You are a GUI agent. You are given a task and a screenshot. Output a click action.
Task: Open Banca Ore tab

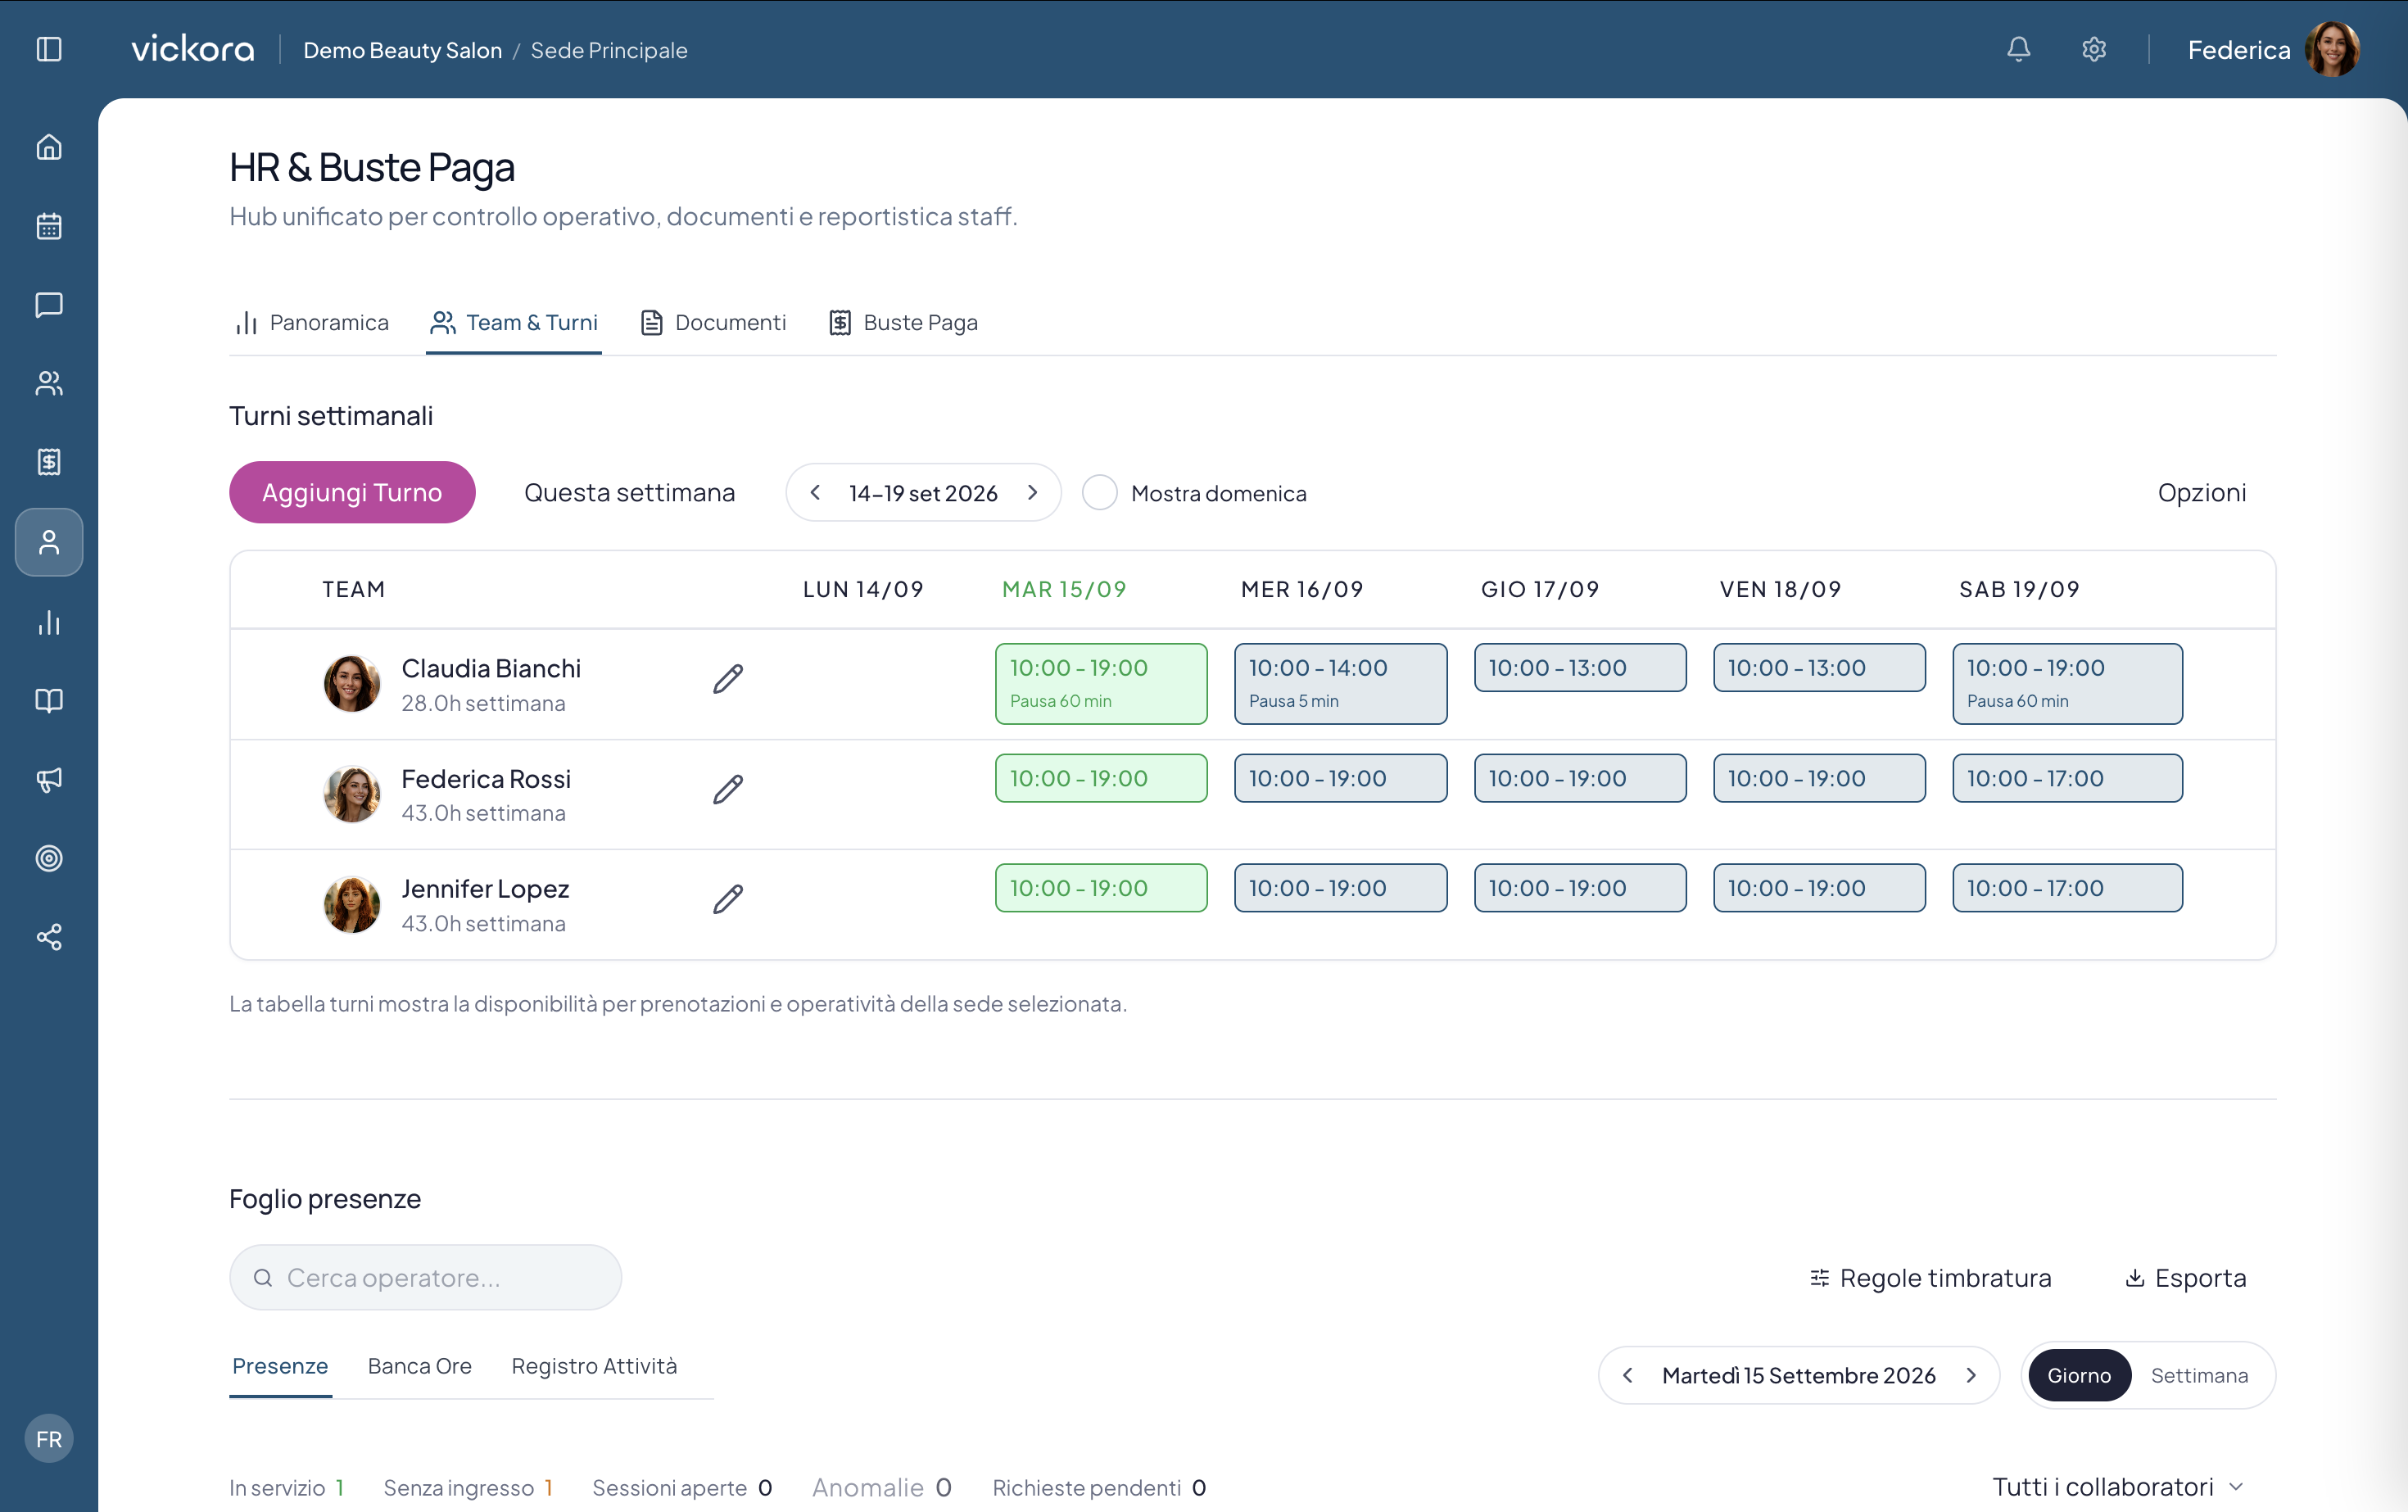(420, 1366)
